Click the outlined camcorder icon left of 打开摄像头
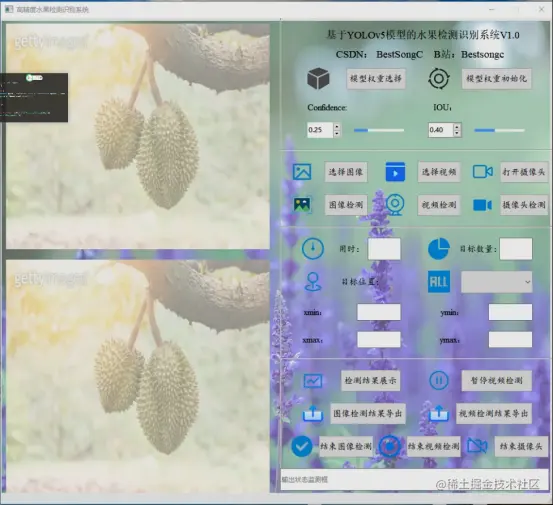554x505 pixels. [483, 172]
